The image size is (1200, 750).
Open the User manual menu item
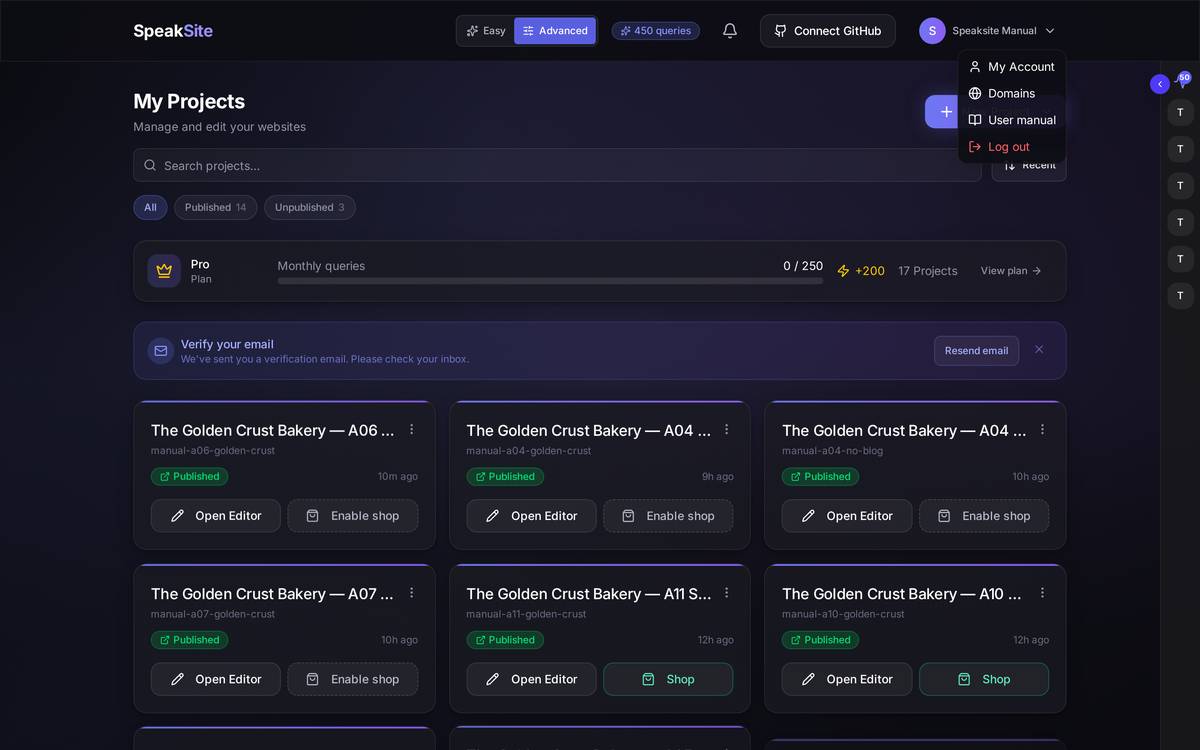coord(1012,120)
